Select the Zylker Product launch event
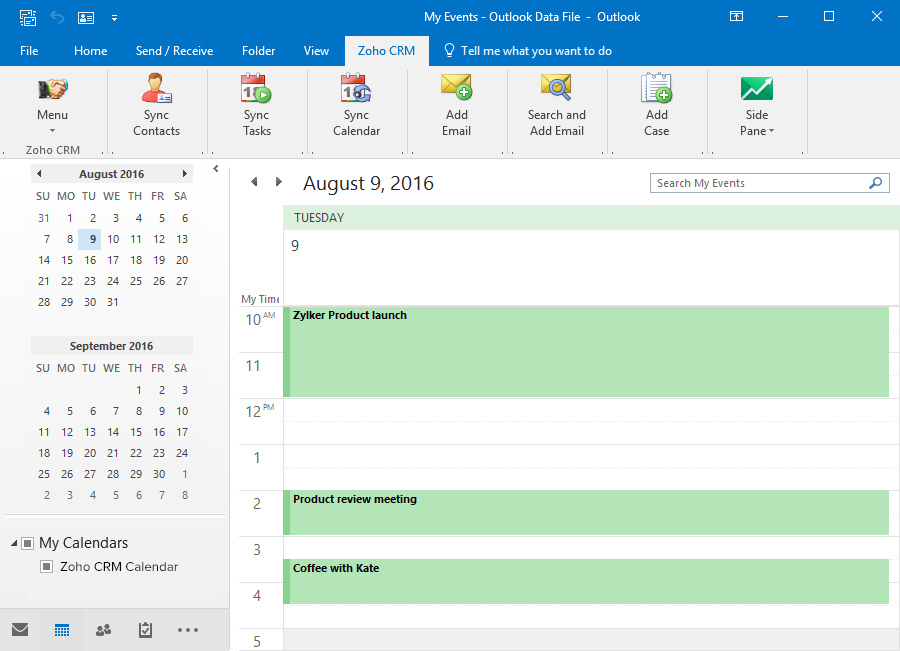 [586, 352]
